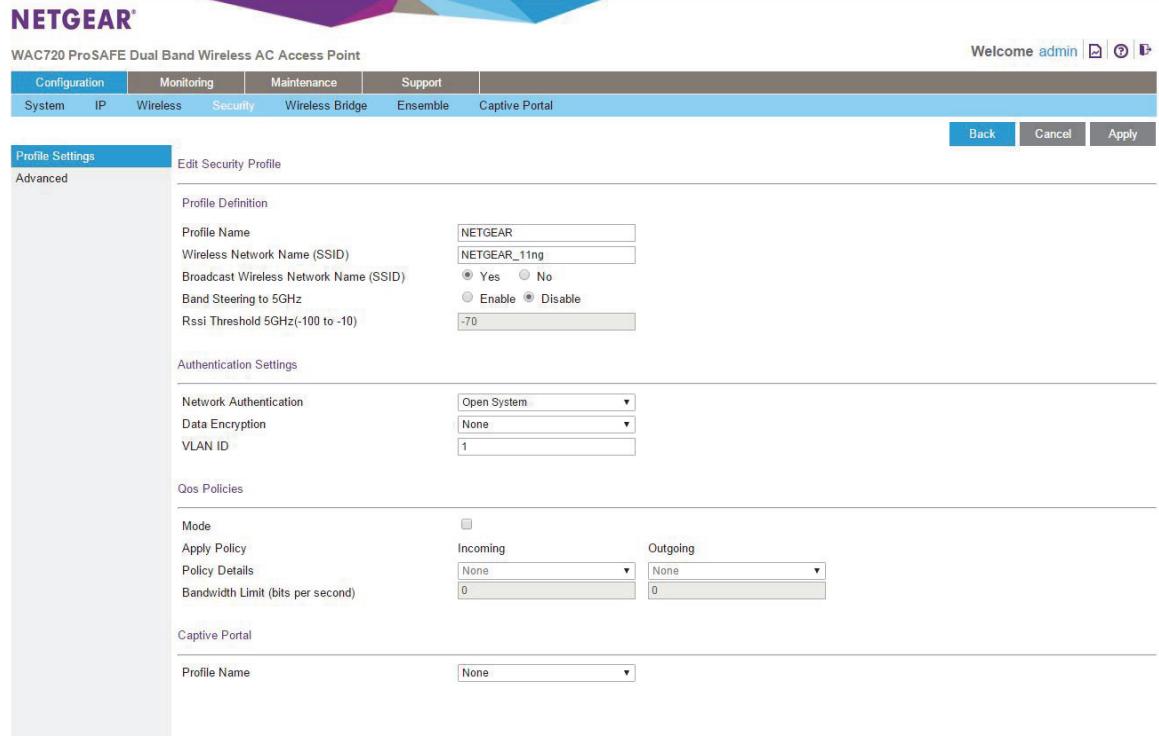Select No for Broadcast Wireless Network Name
The height and width of the screenshot is (737, 1159).
click(524, 275)
